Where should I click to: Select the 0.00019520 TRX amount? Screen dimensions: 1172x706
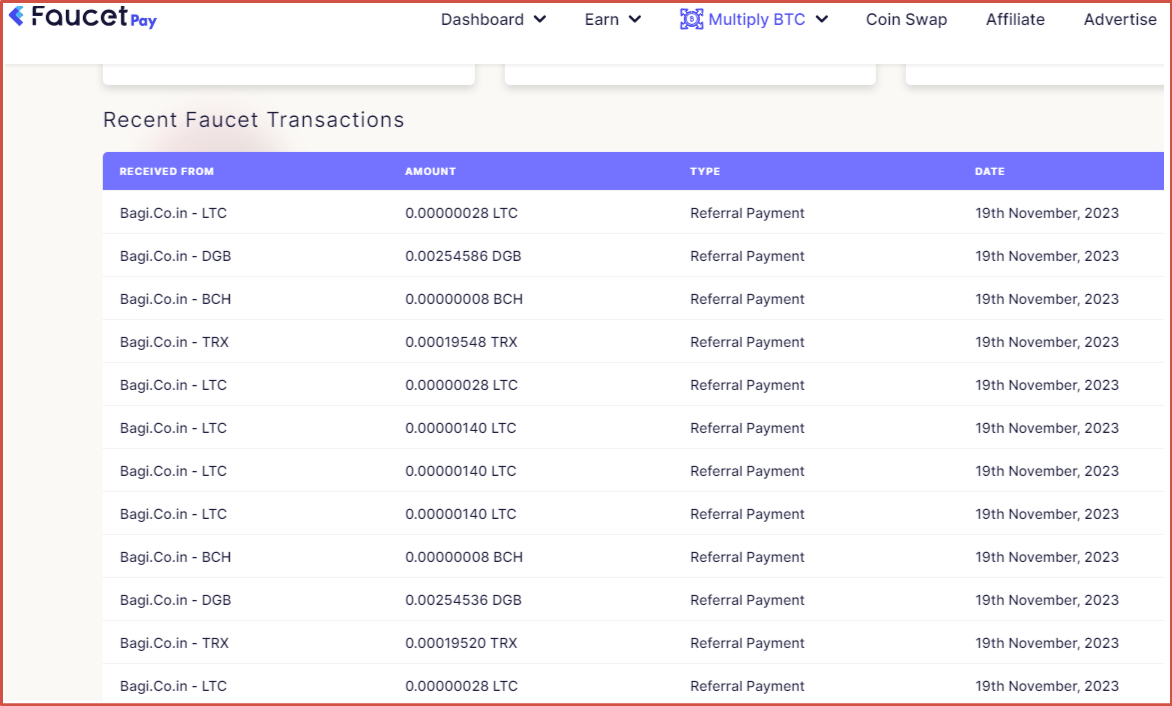click(461, 643)
